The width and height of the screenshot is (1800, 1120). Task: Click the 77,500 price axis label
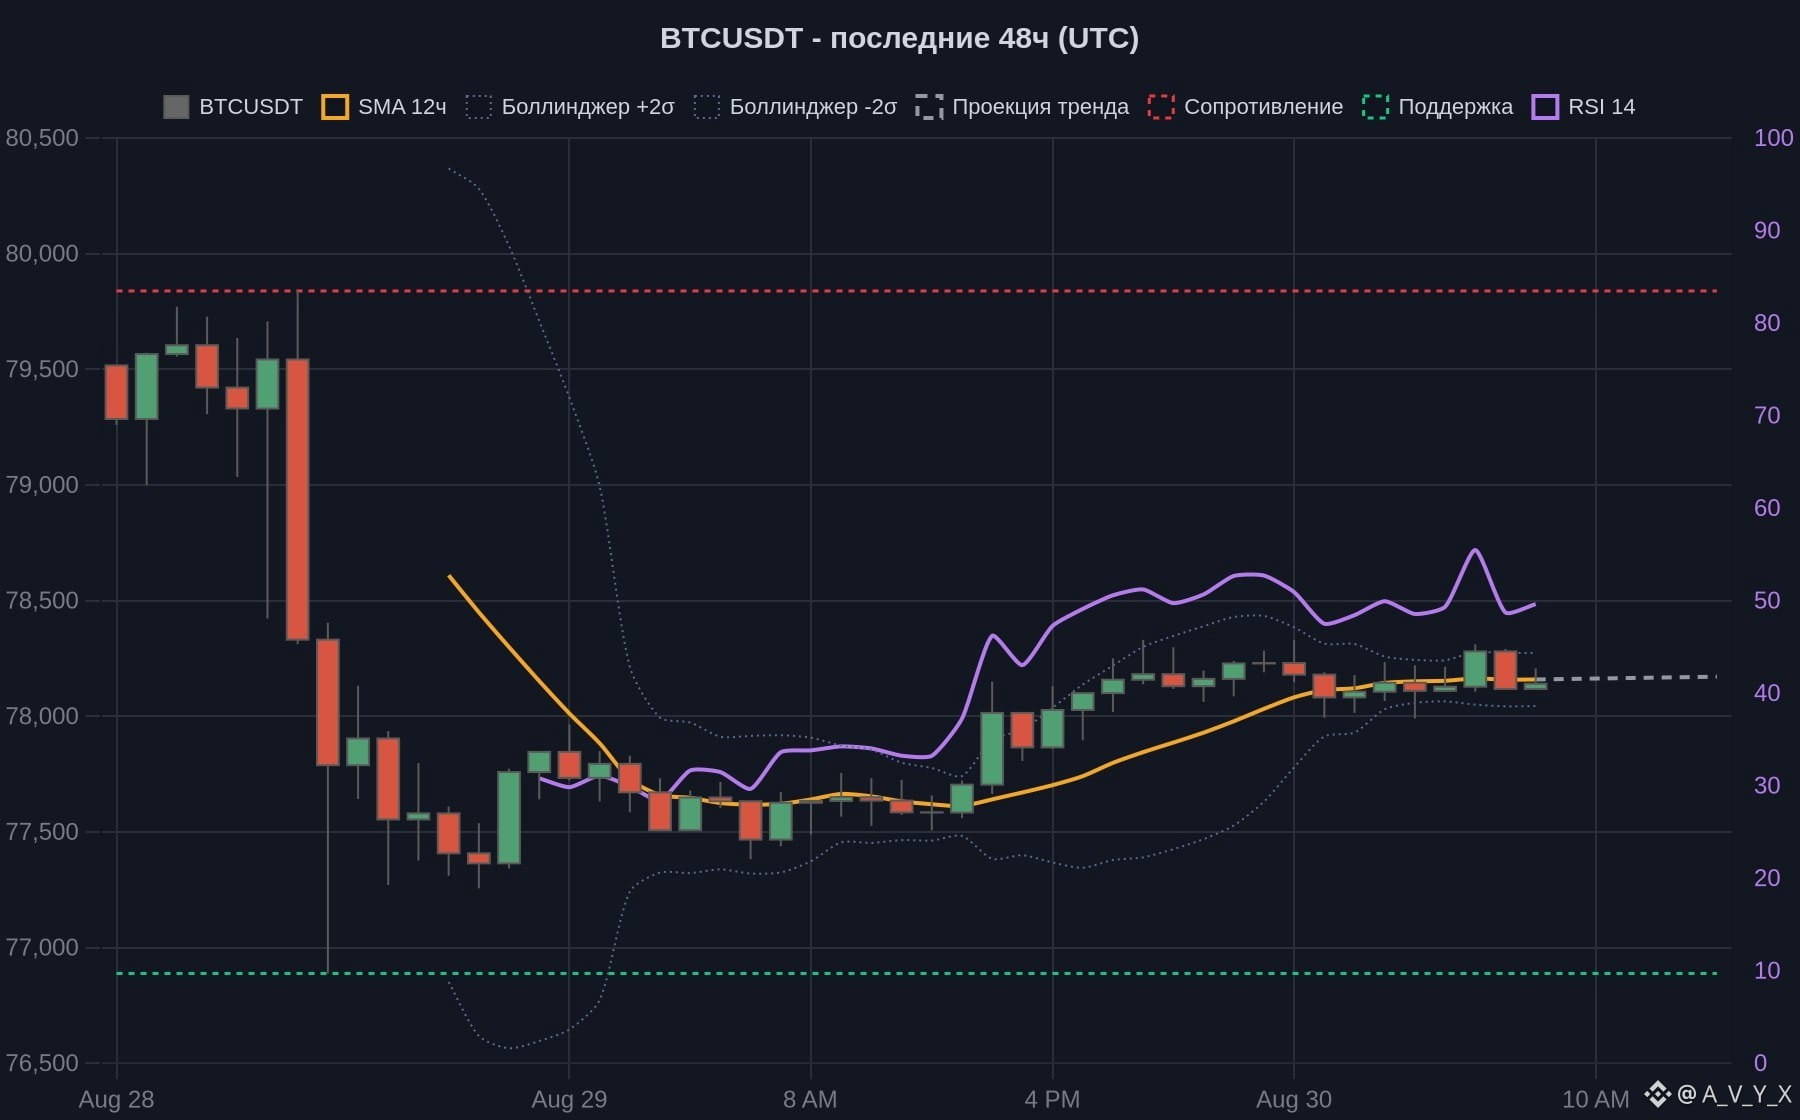42,832
